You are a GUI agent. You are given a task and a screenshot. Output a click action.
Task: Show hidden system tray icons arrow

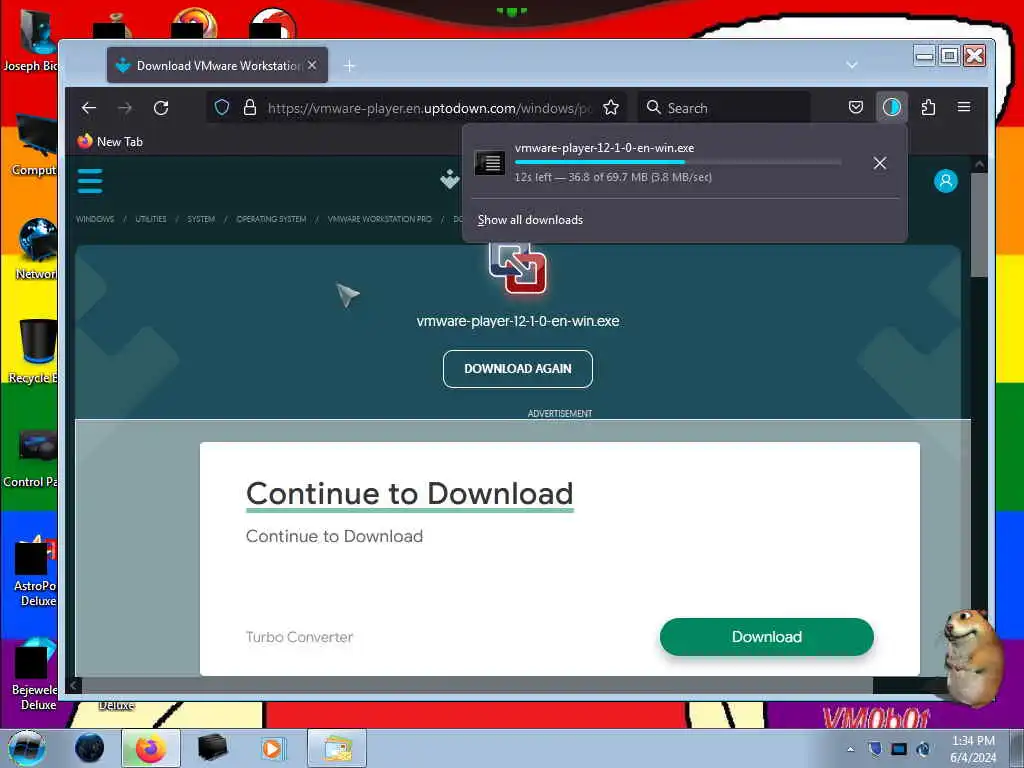(850, 750)
